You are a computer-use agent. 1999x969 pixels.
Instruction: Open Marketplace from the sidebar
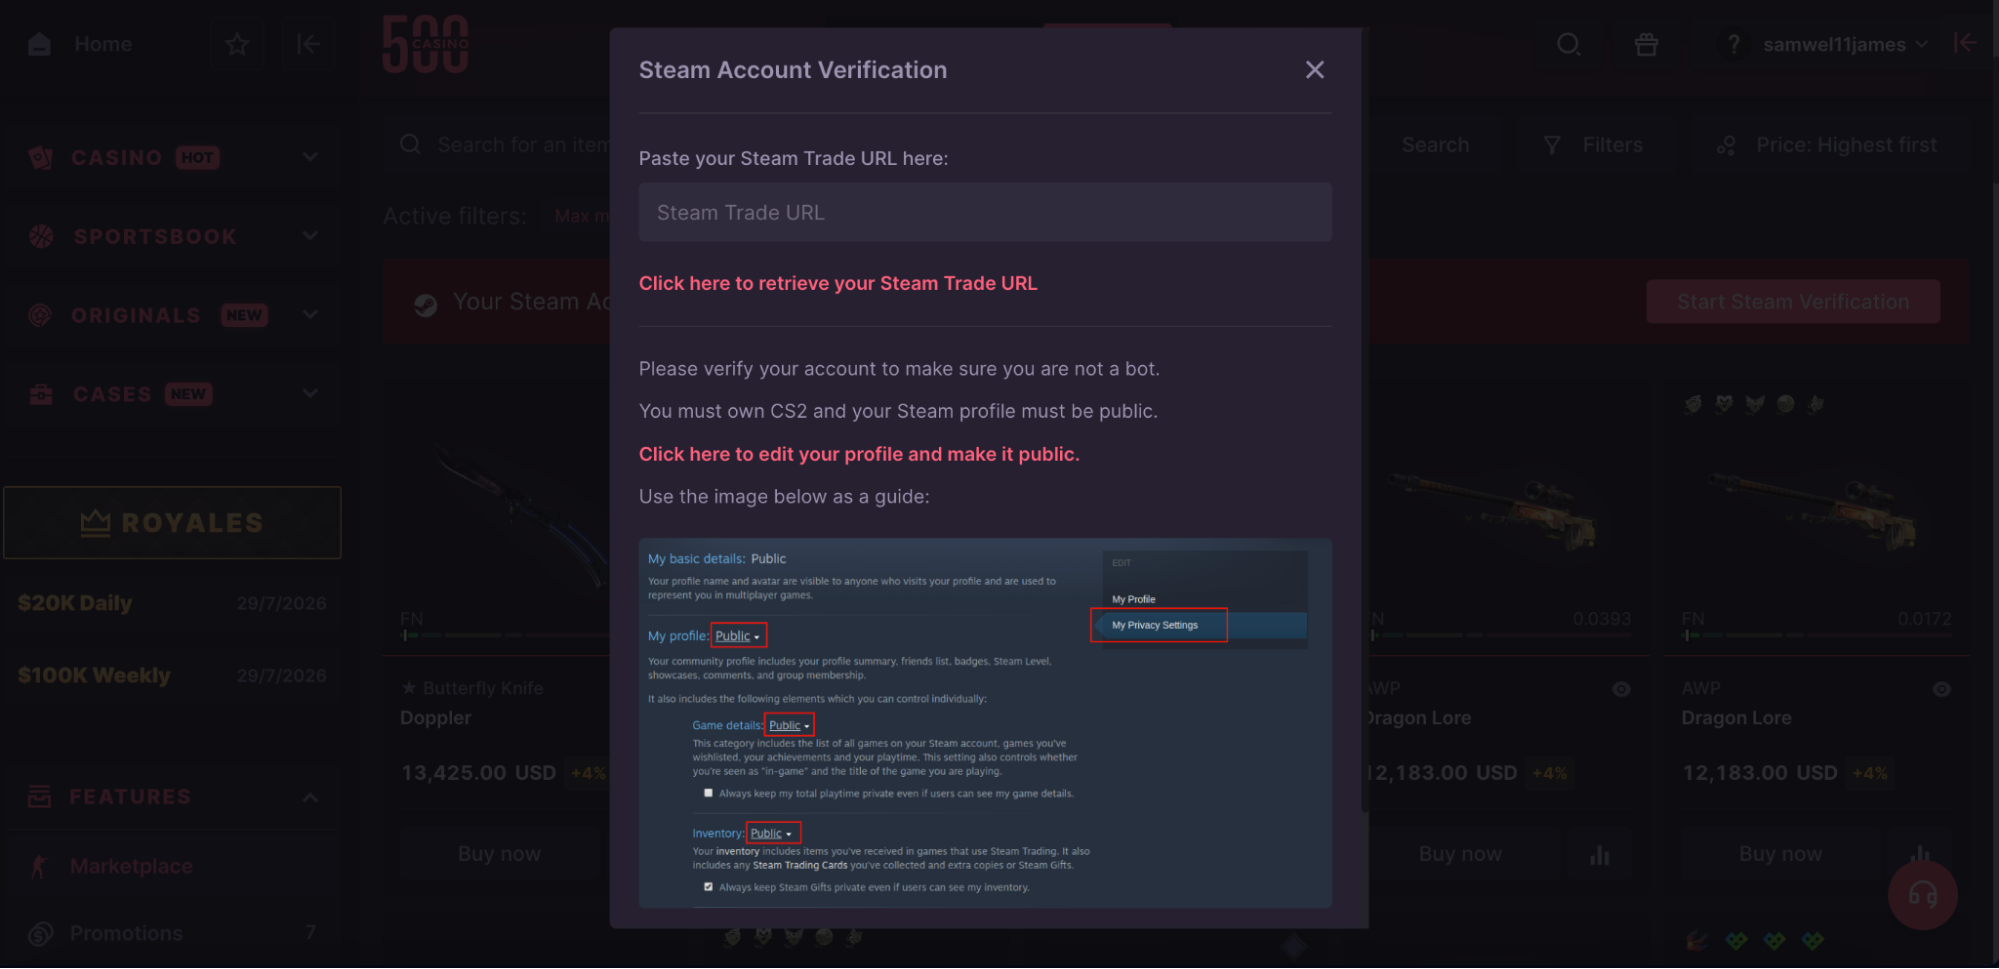[x=131, y=866]
